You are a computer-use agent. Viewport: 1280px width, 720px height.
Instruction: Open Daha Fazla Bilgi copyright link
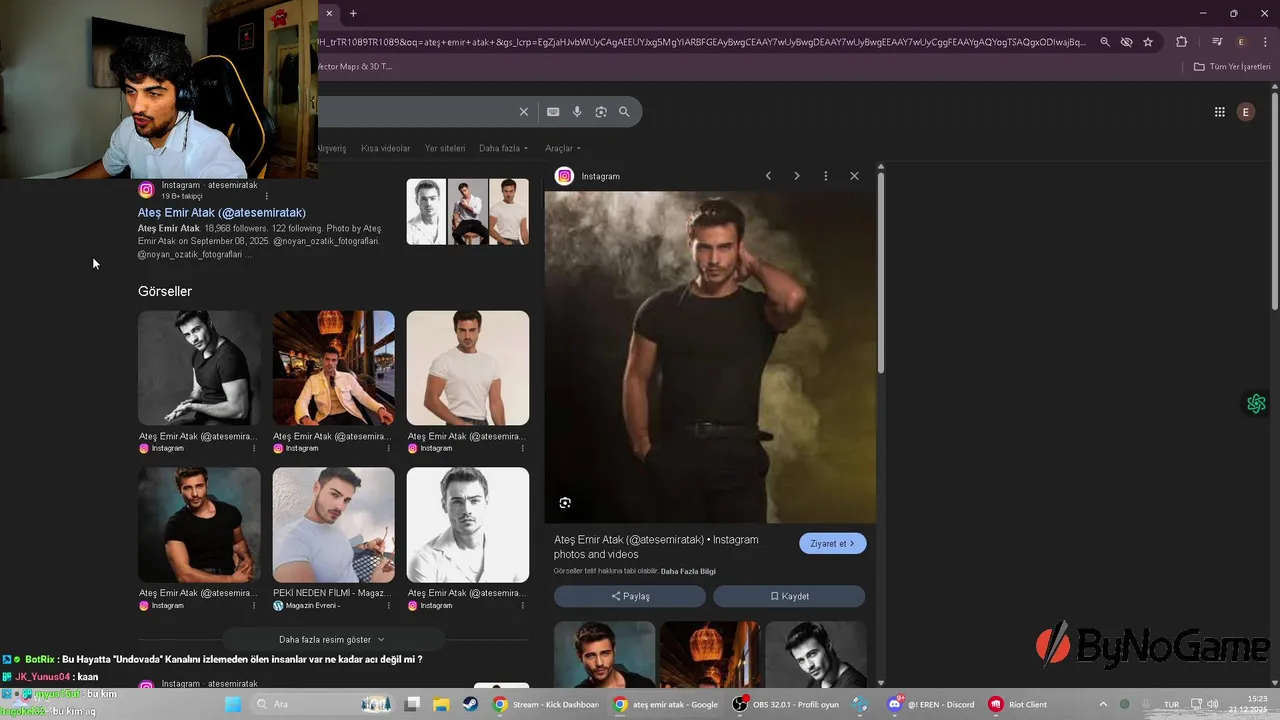click(688, 572)
